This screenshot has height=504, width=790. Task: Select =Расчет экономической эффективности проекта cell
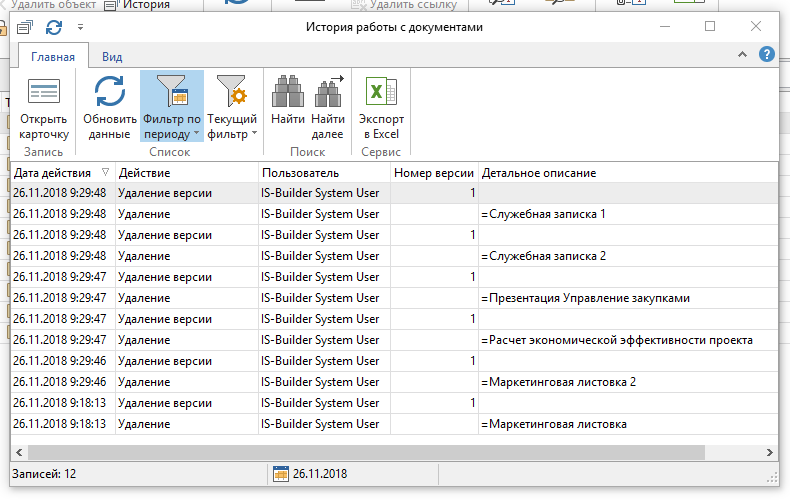628,340
